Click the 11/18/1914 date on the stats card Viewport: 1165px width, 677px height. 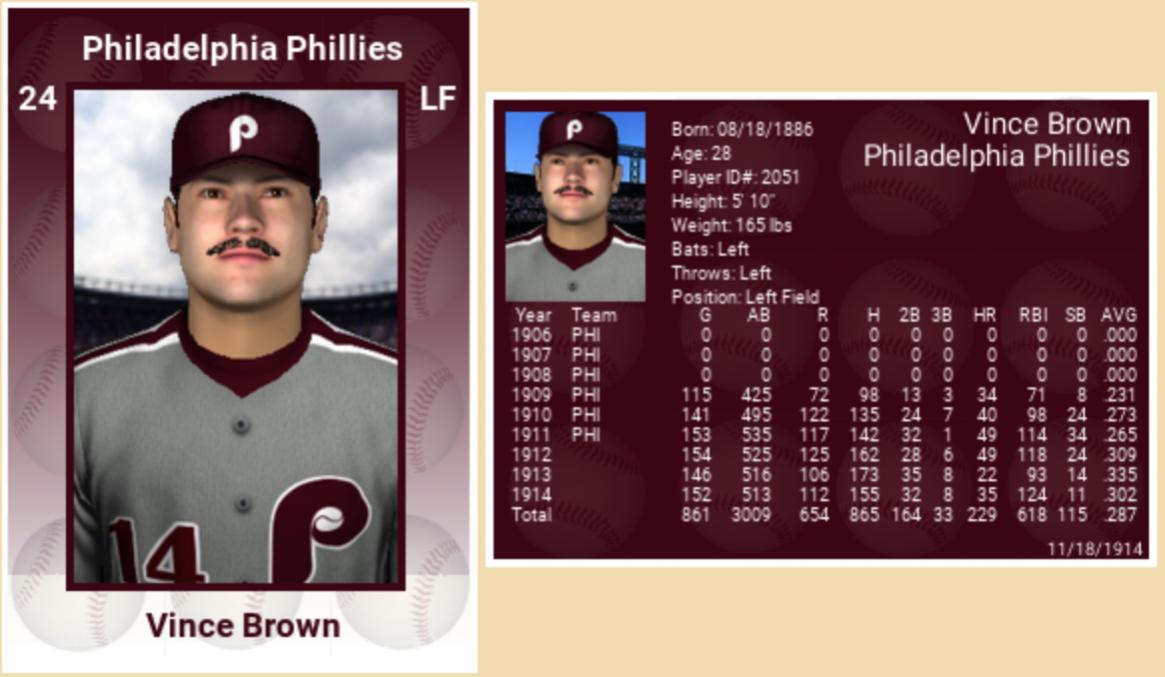tap(1095, 549)
